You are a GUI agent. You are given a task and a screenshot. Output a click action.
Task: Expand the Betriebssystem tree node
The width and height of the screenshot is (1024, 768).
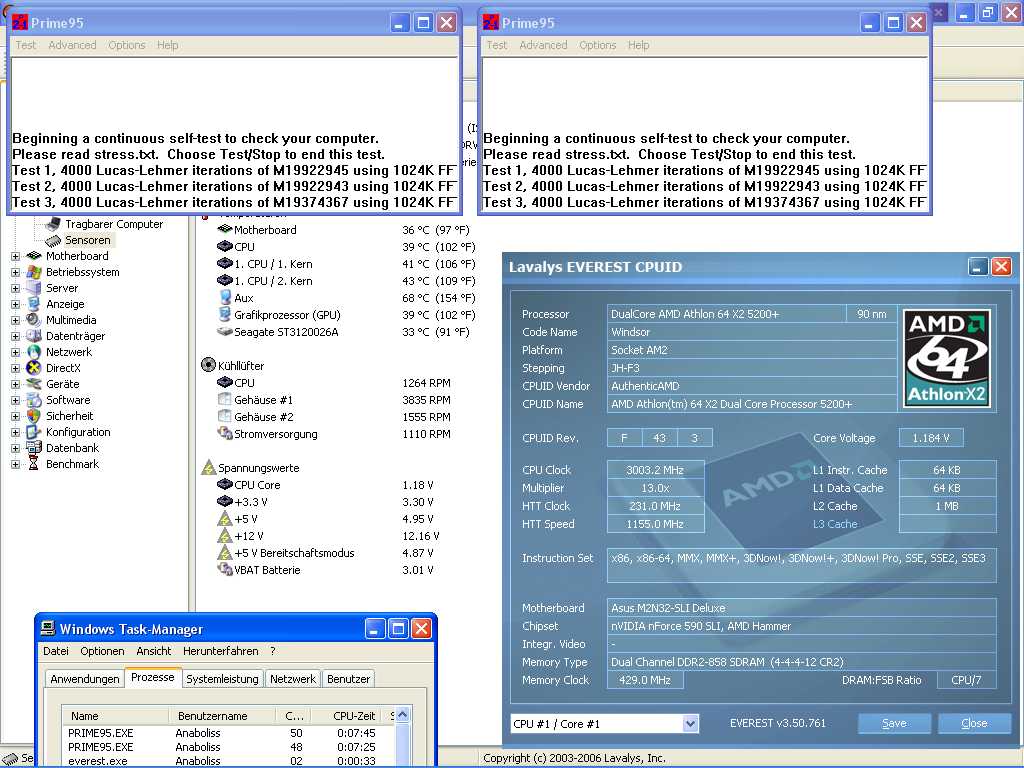tap(15, 272)
